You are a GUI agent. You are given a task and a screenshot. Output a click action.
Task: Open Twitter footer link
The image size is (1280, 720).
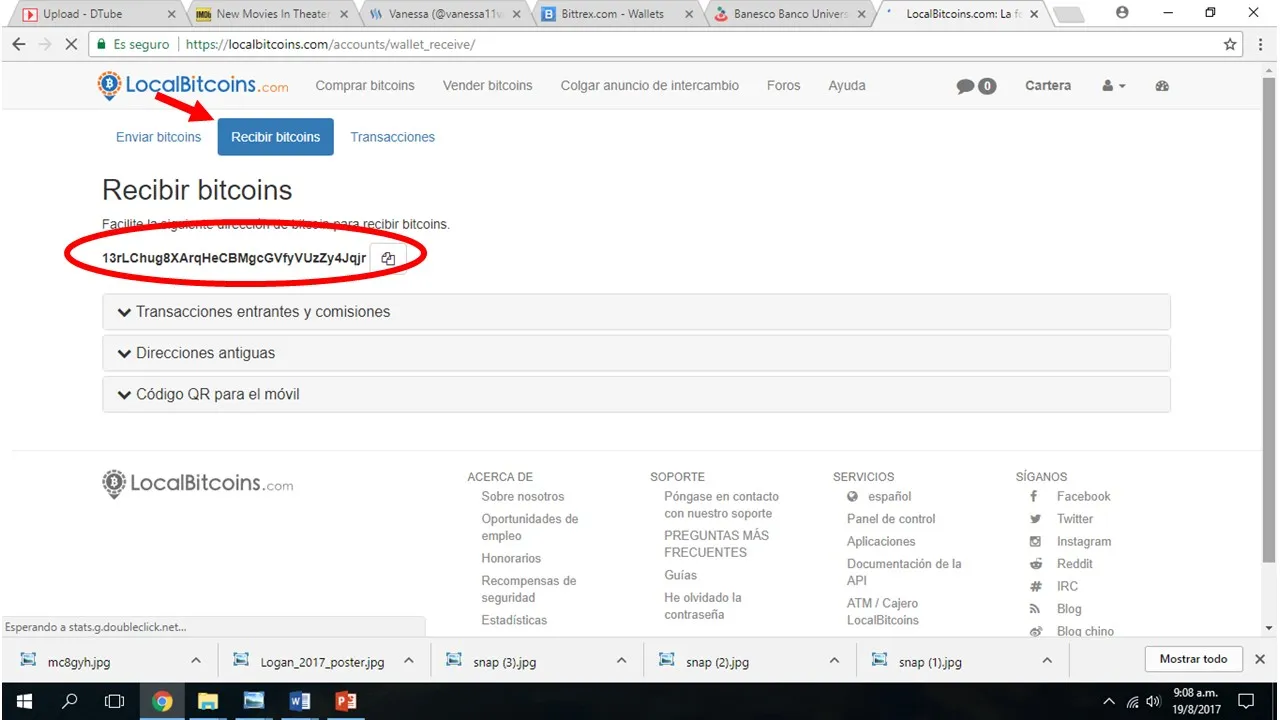point(1075,519)
